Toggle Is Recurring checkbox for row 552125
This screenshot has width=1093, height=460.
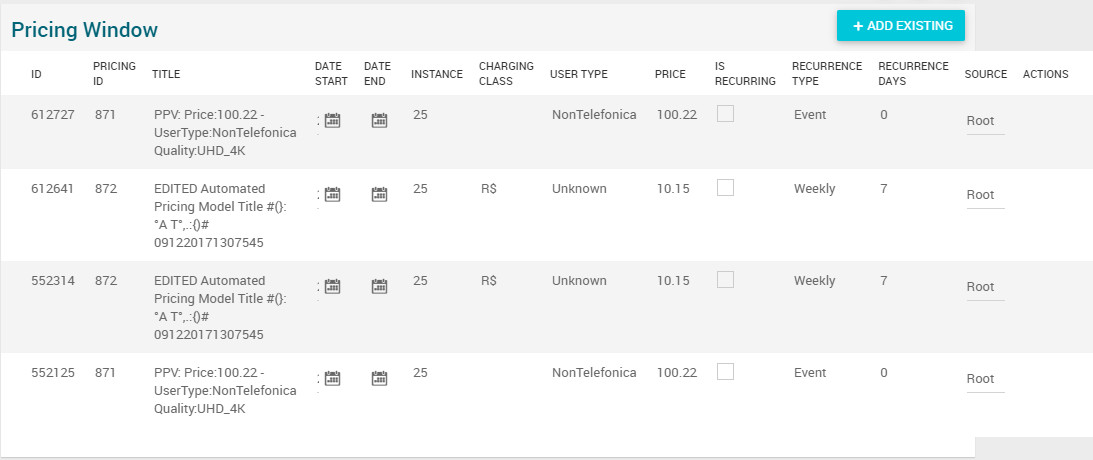726,372
